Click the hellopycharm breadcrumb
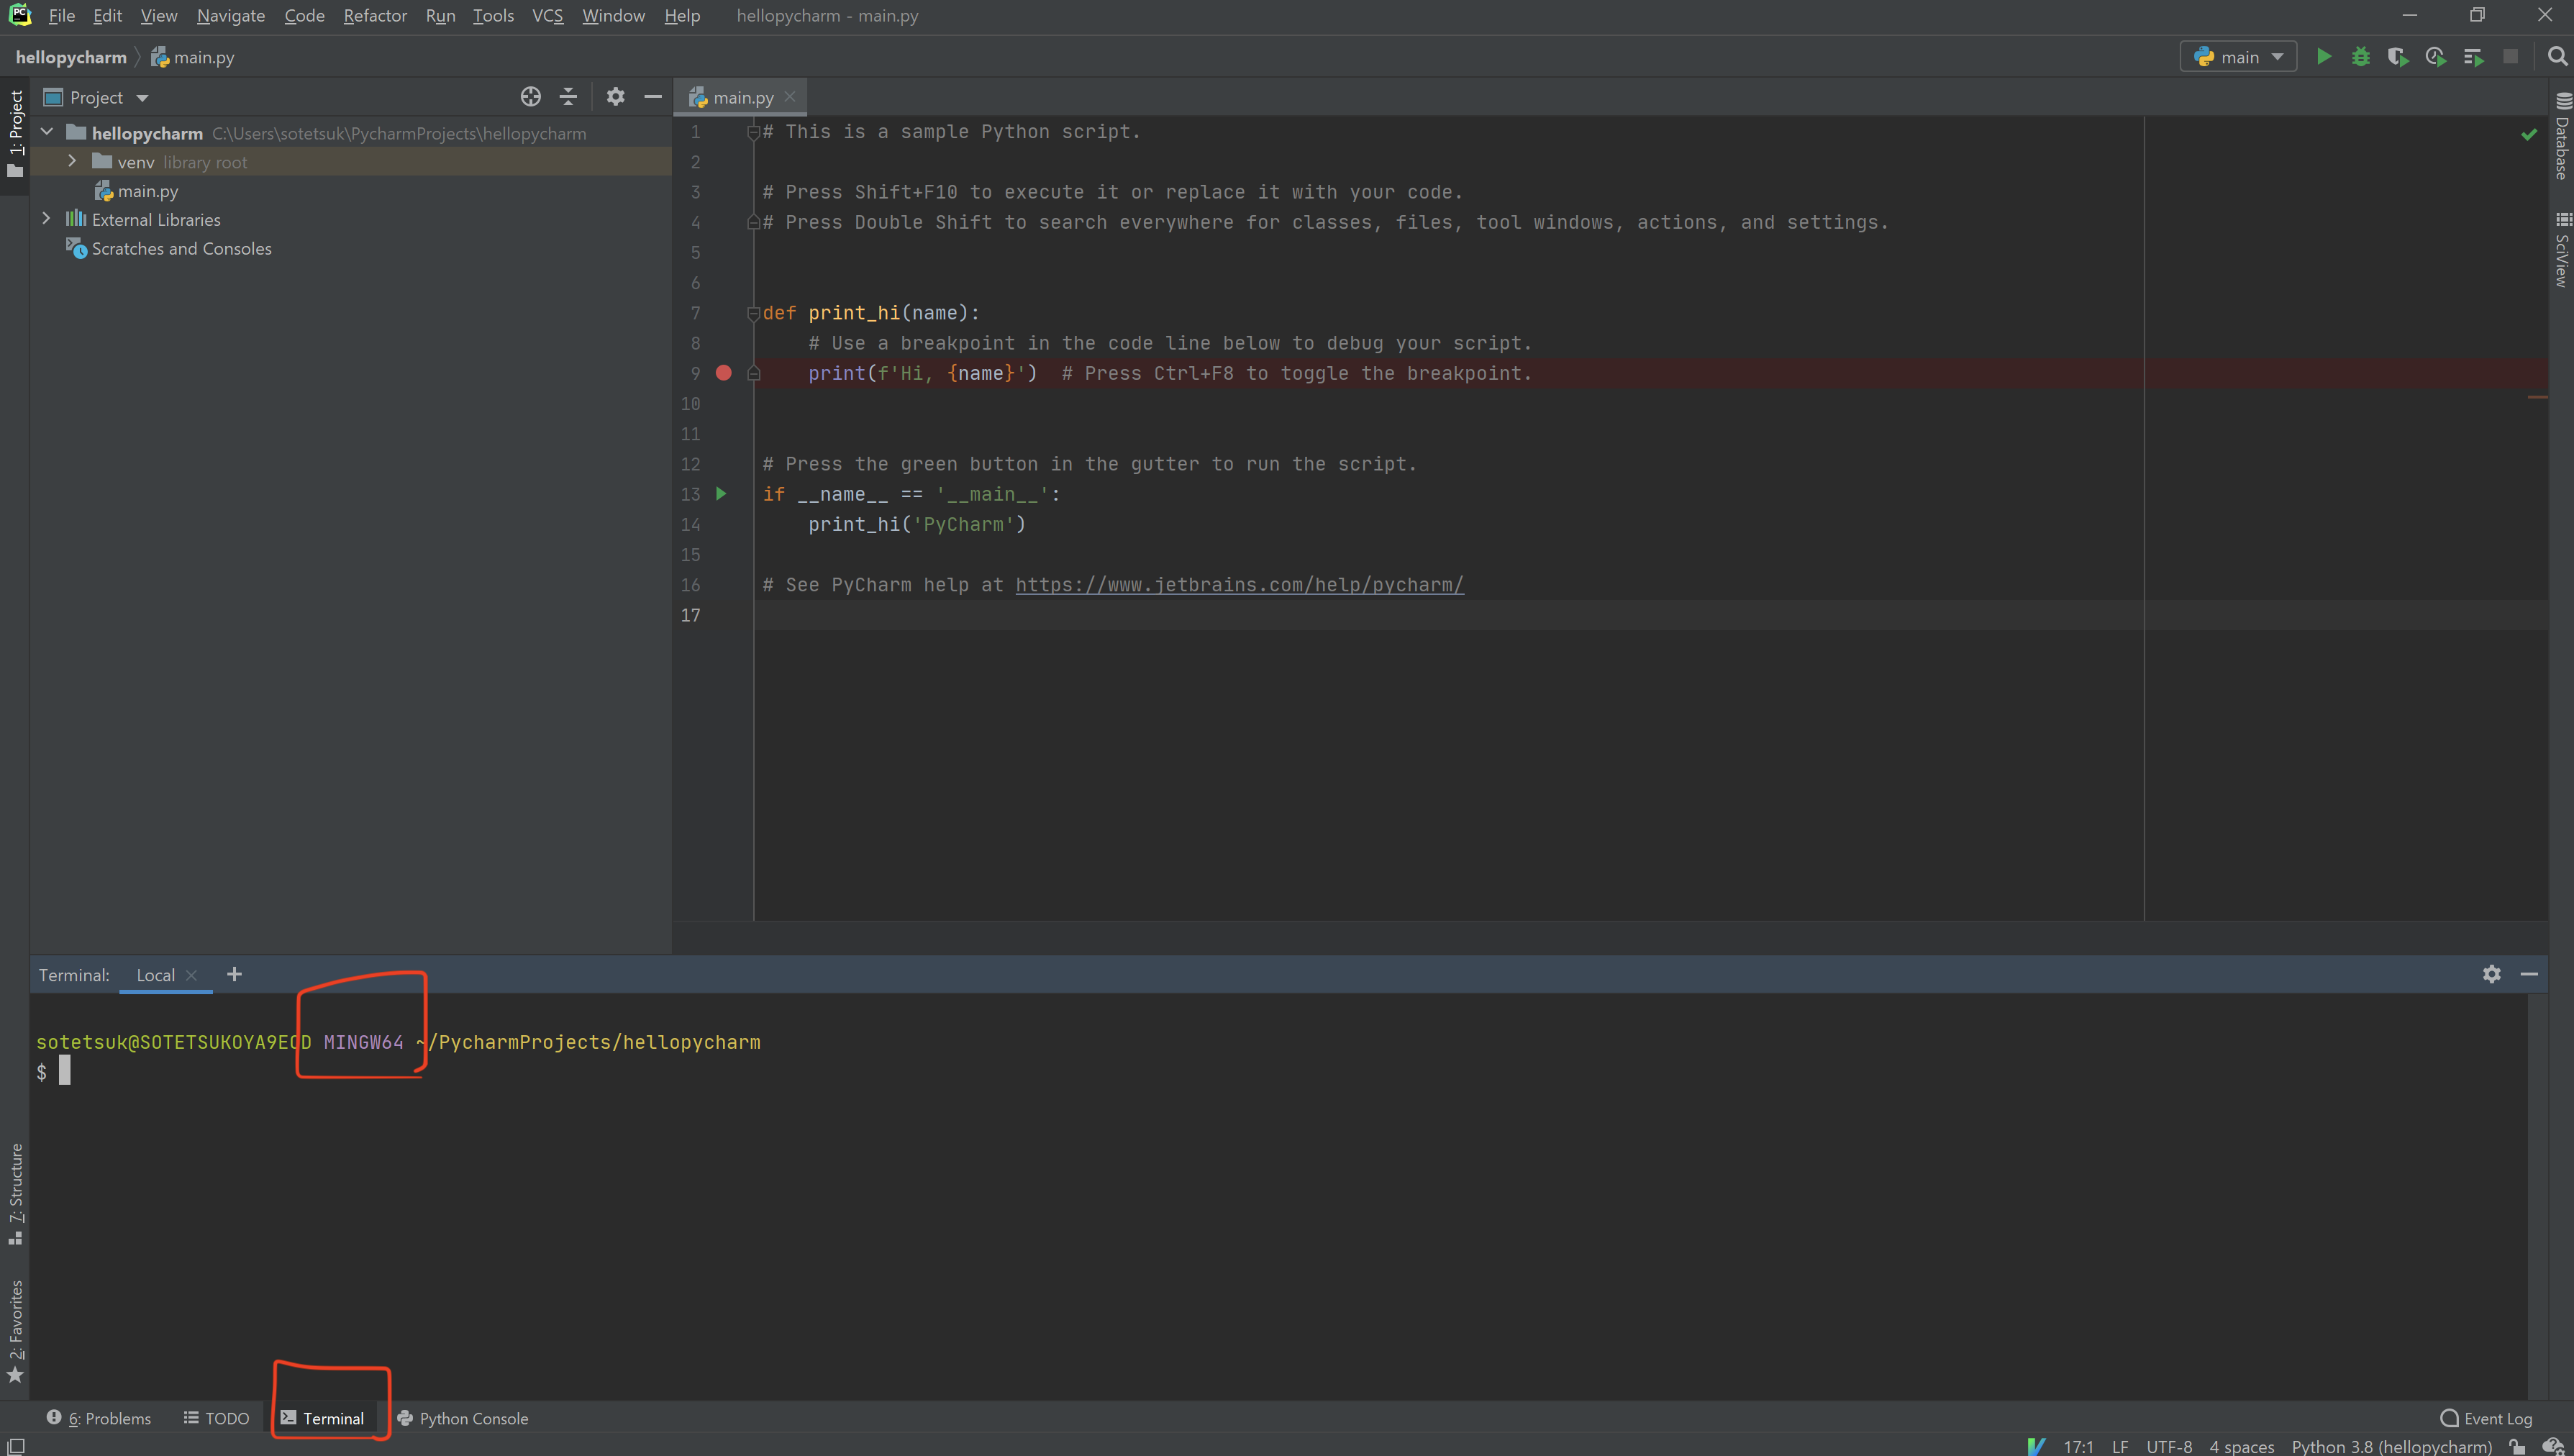The width and height of the screenshot is (2574, 1456). click(x=71, y=57)
